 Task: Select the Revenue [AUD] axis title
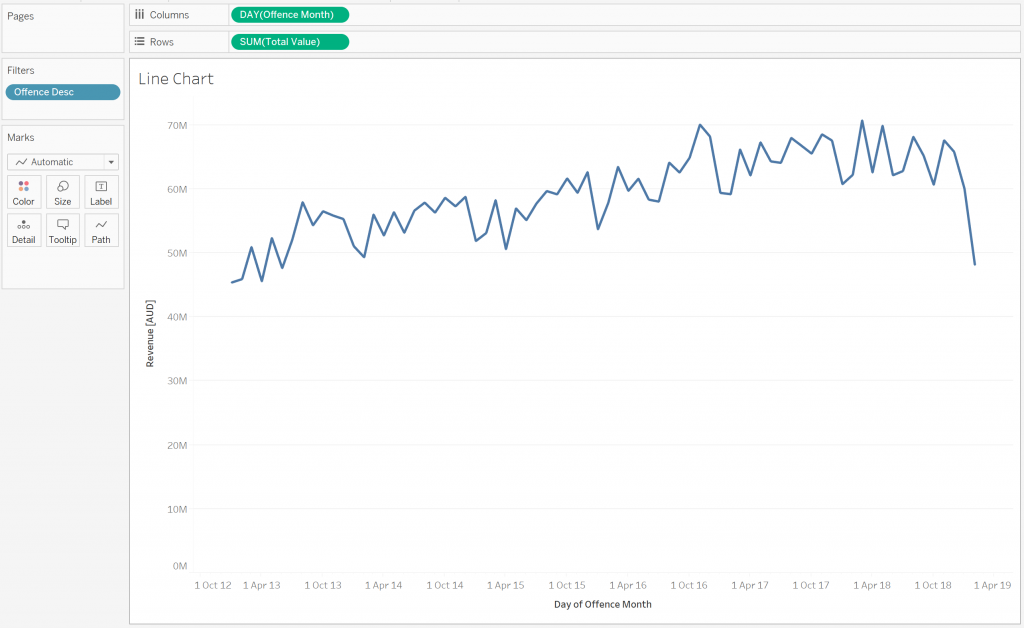(x=150, y=333)
